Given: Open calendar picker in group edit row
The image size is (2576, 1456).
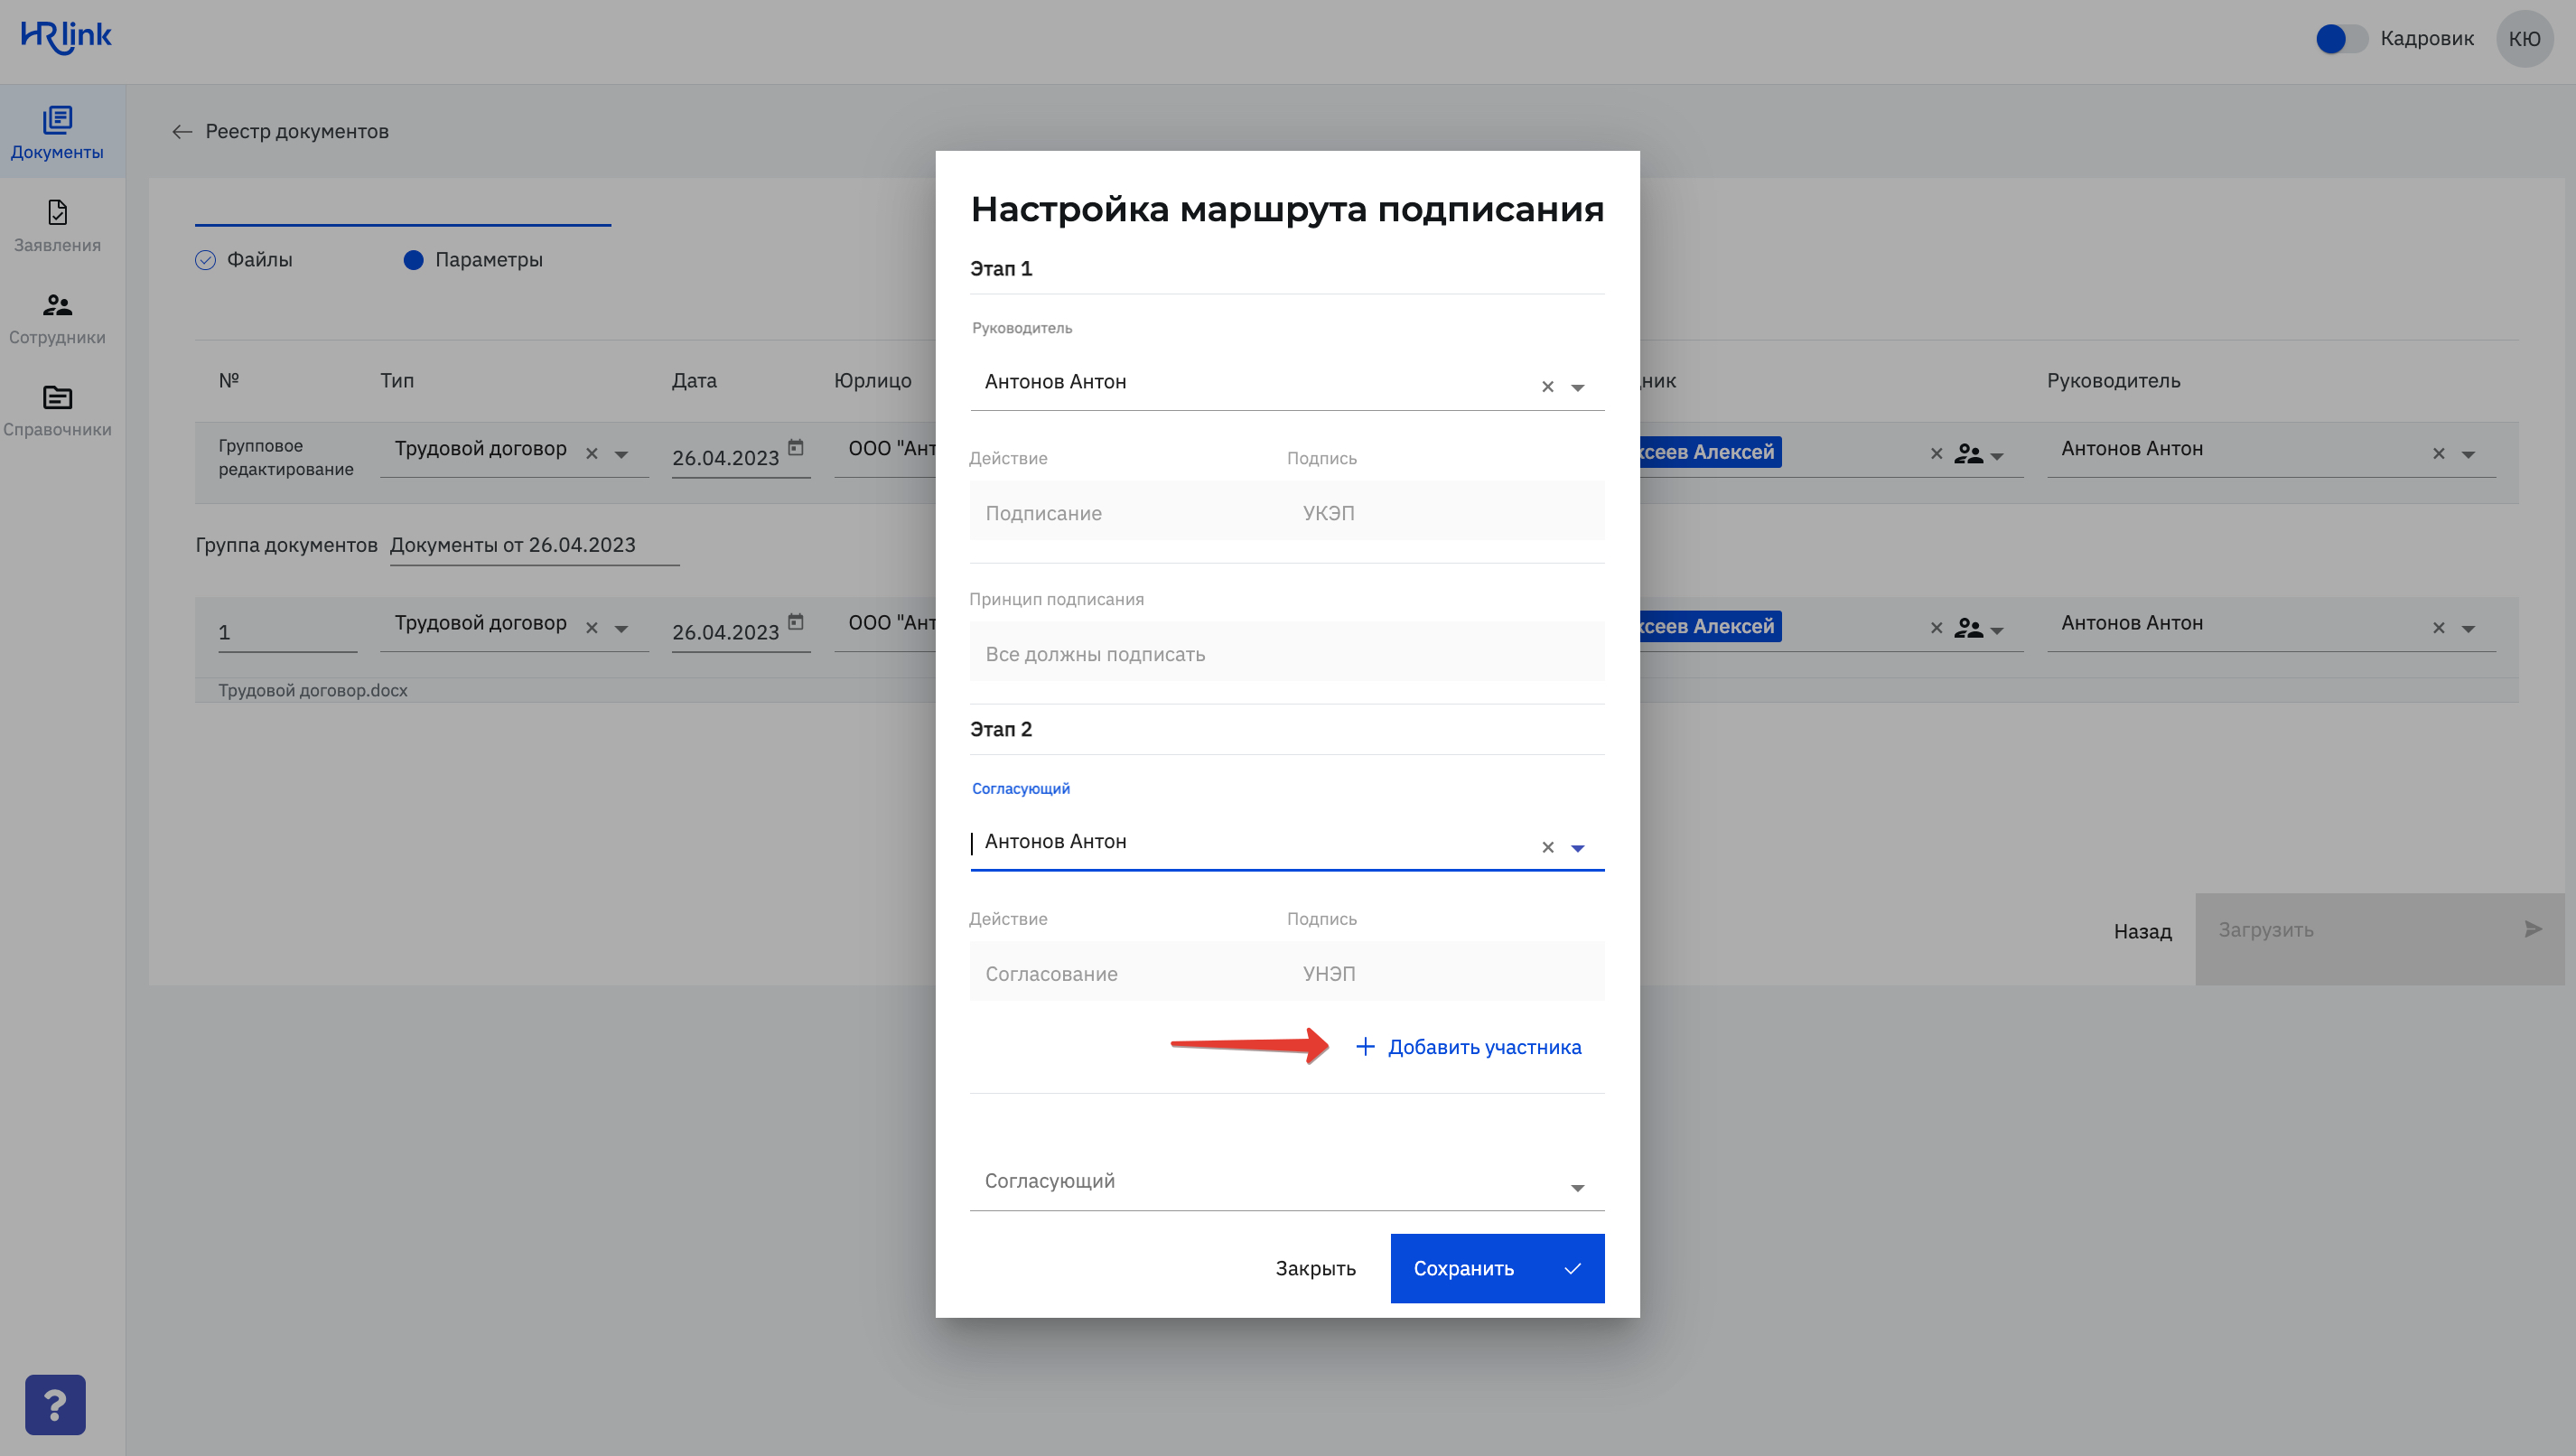Looking at the screenshot, I should pyautogui.click(x=795, y=448).
